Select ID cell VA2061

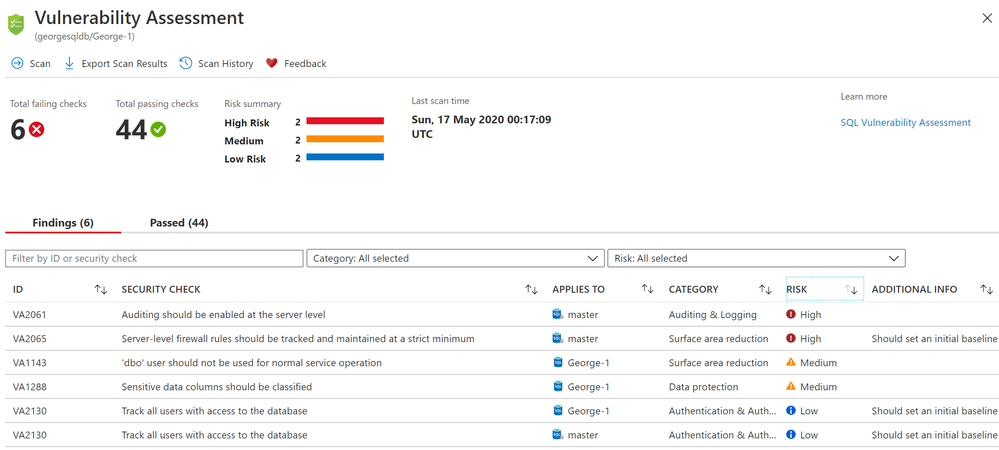tap(29, 314)
